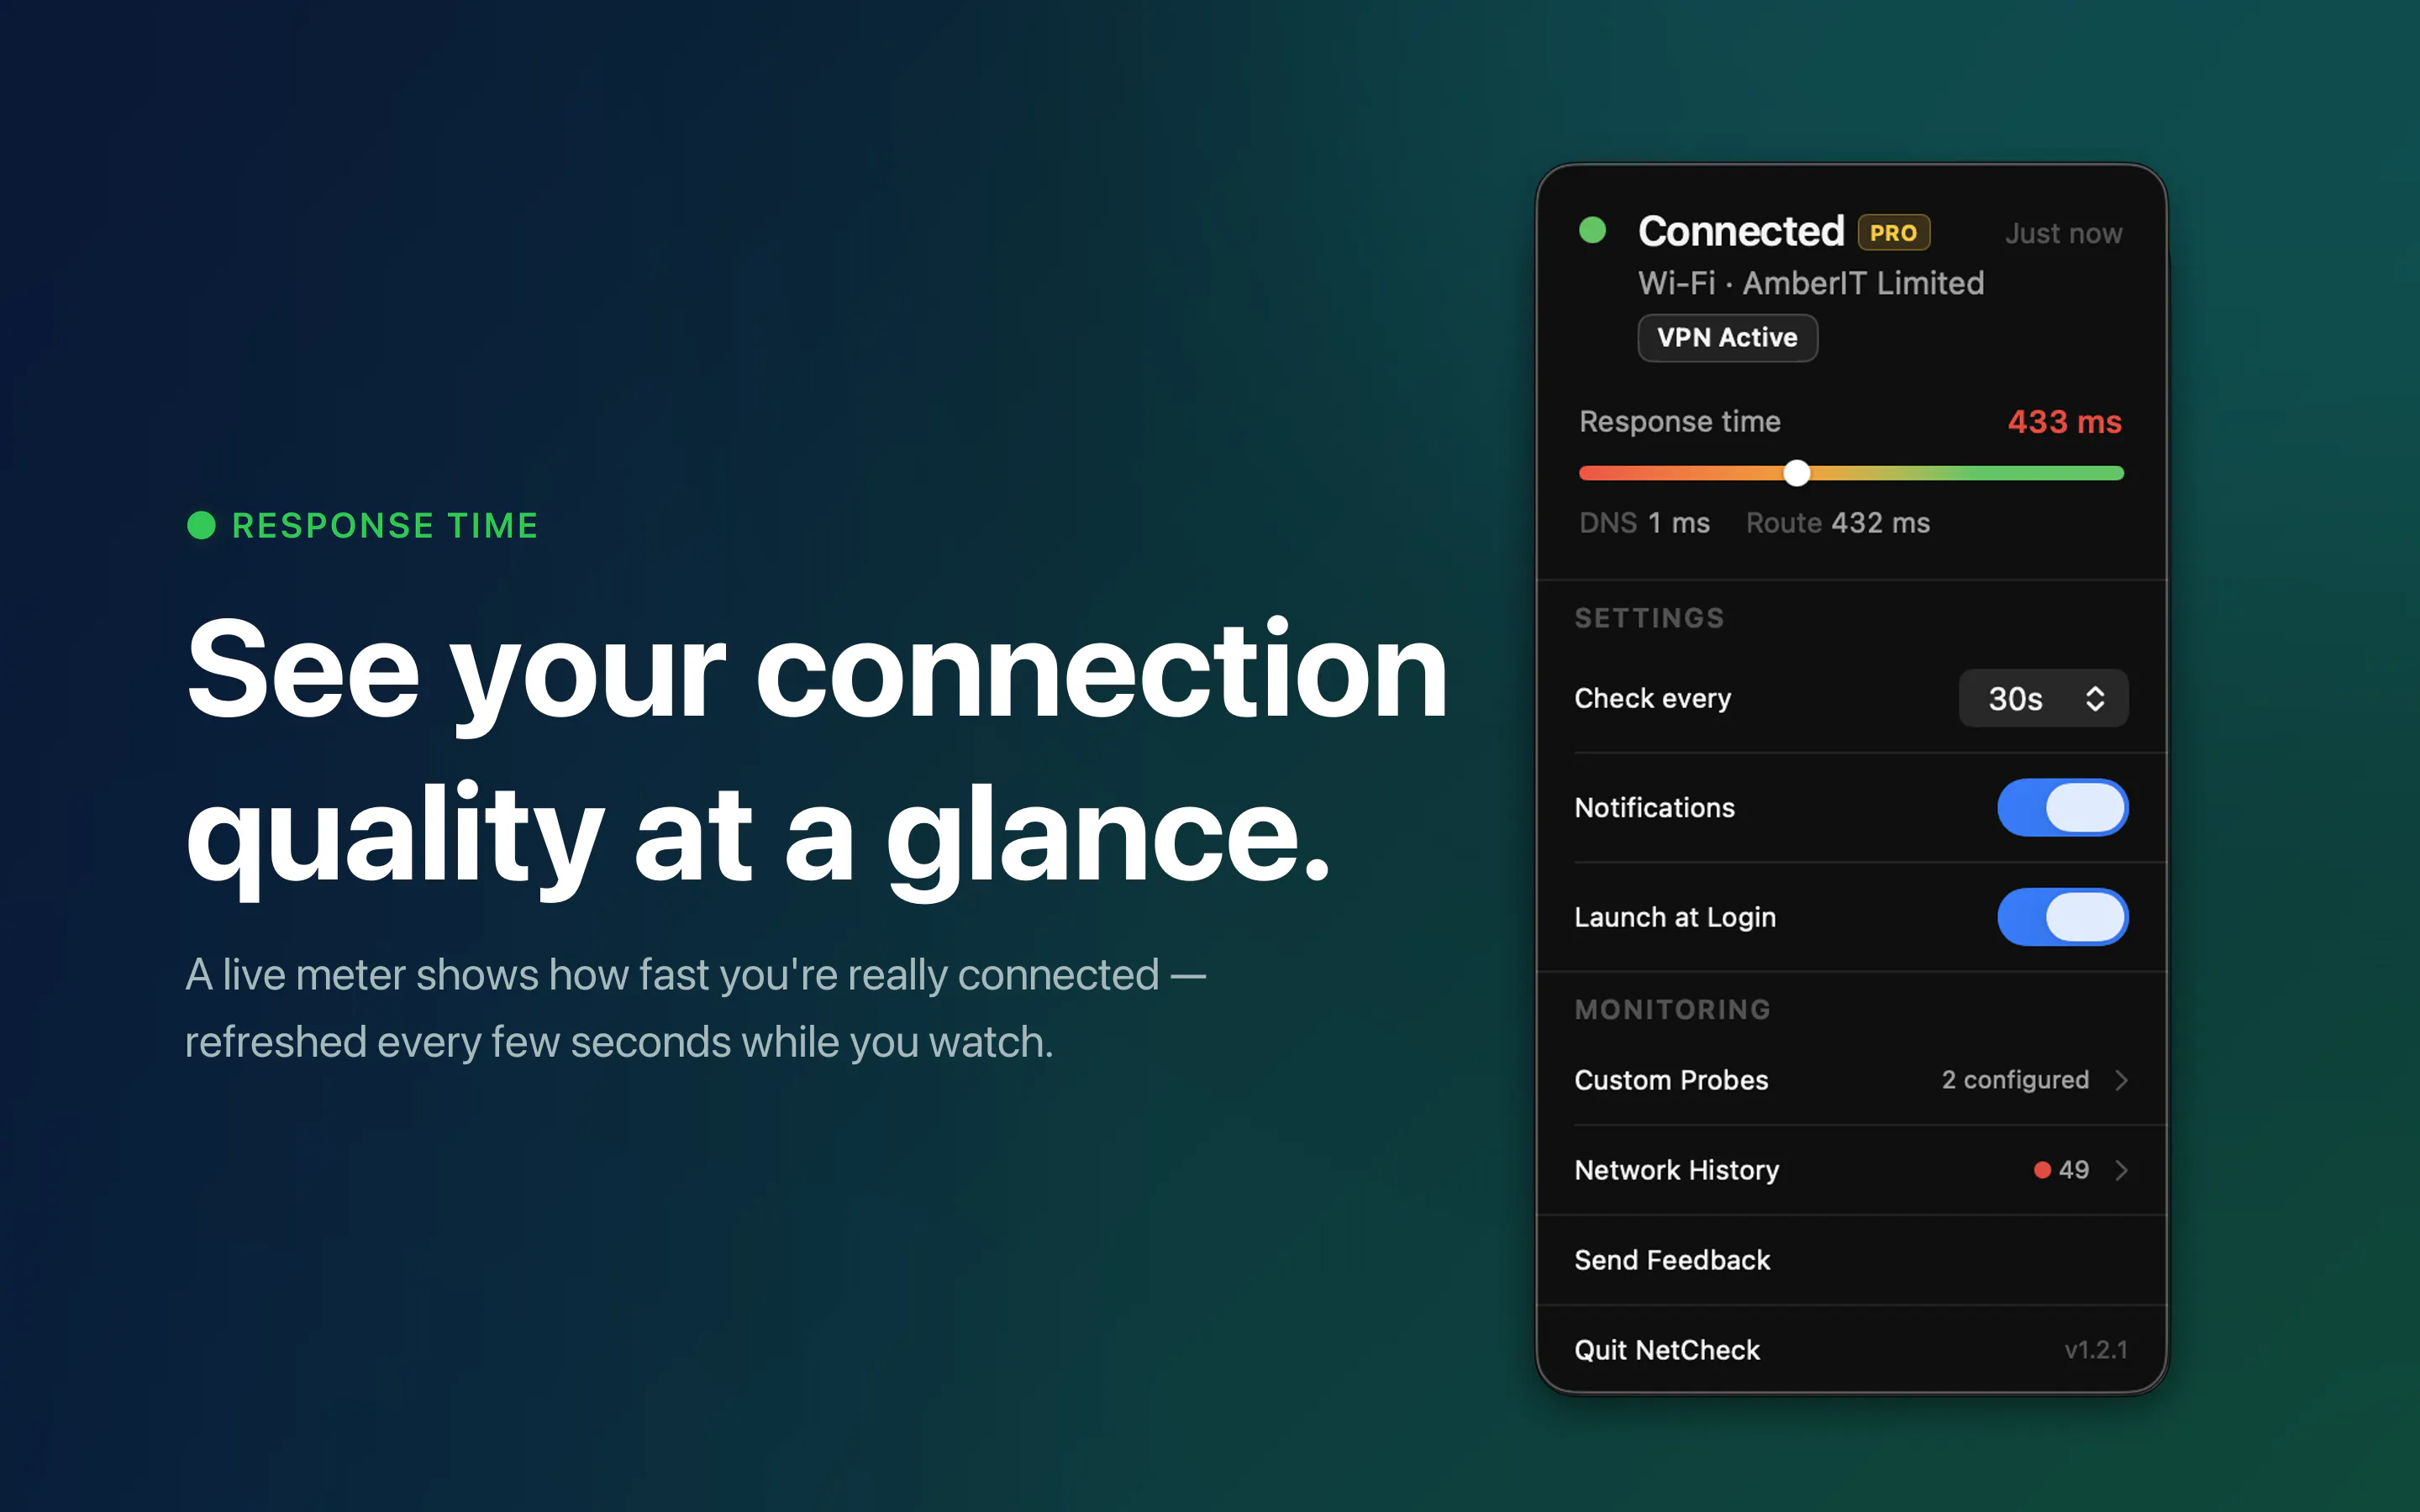Click the 433 ms response time value

[2064, 422]
